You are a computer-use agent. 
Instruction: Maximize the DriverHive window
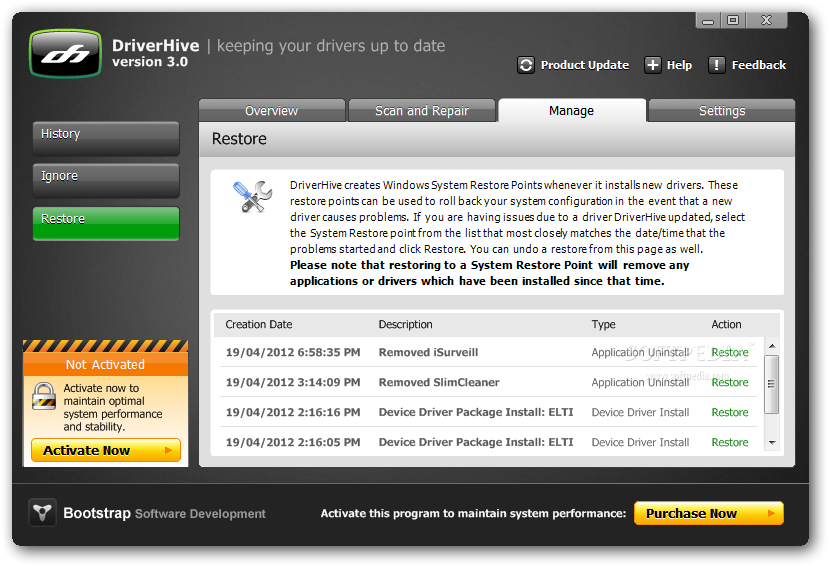pos(733,21)
